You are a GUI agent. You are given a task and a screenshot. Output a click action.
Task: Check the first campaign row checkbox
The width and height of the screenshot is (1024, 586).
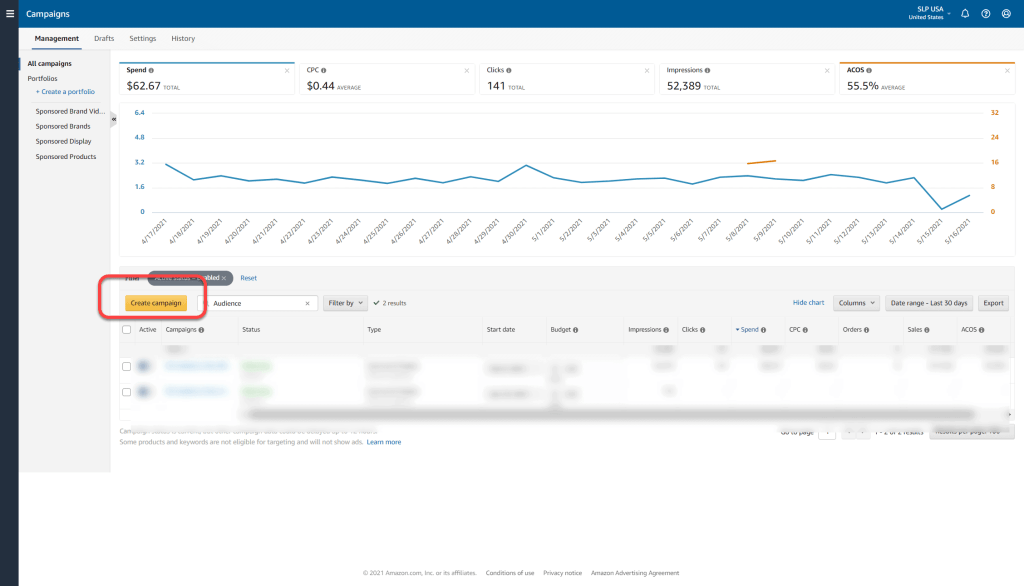pyautogui.click(x=126, y=367)
